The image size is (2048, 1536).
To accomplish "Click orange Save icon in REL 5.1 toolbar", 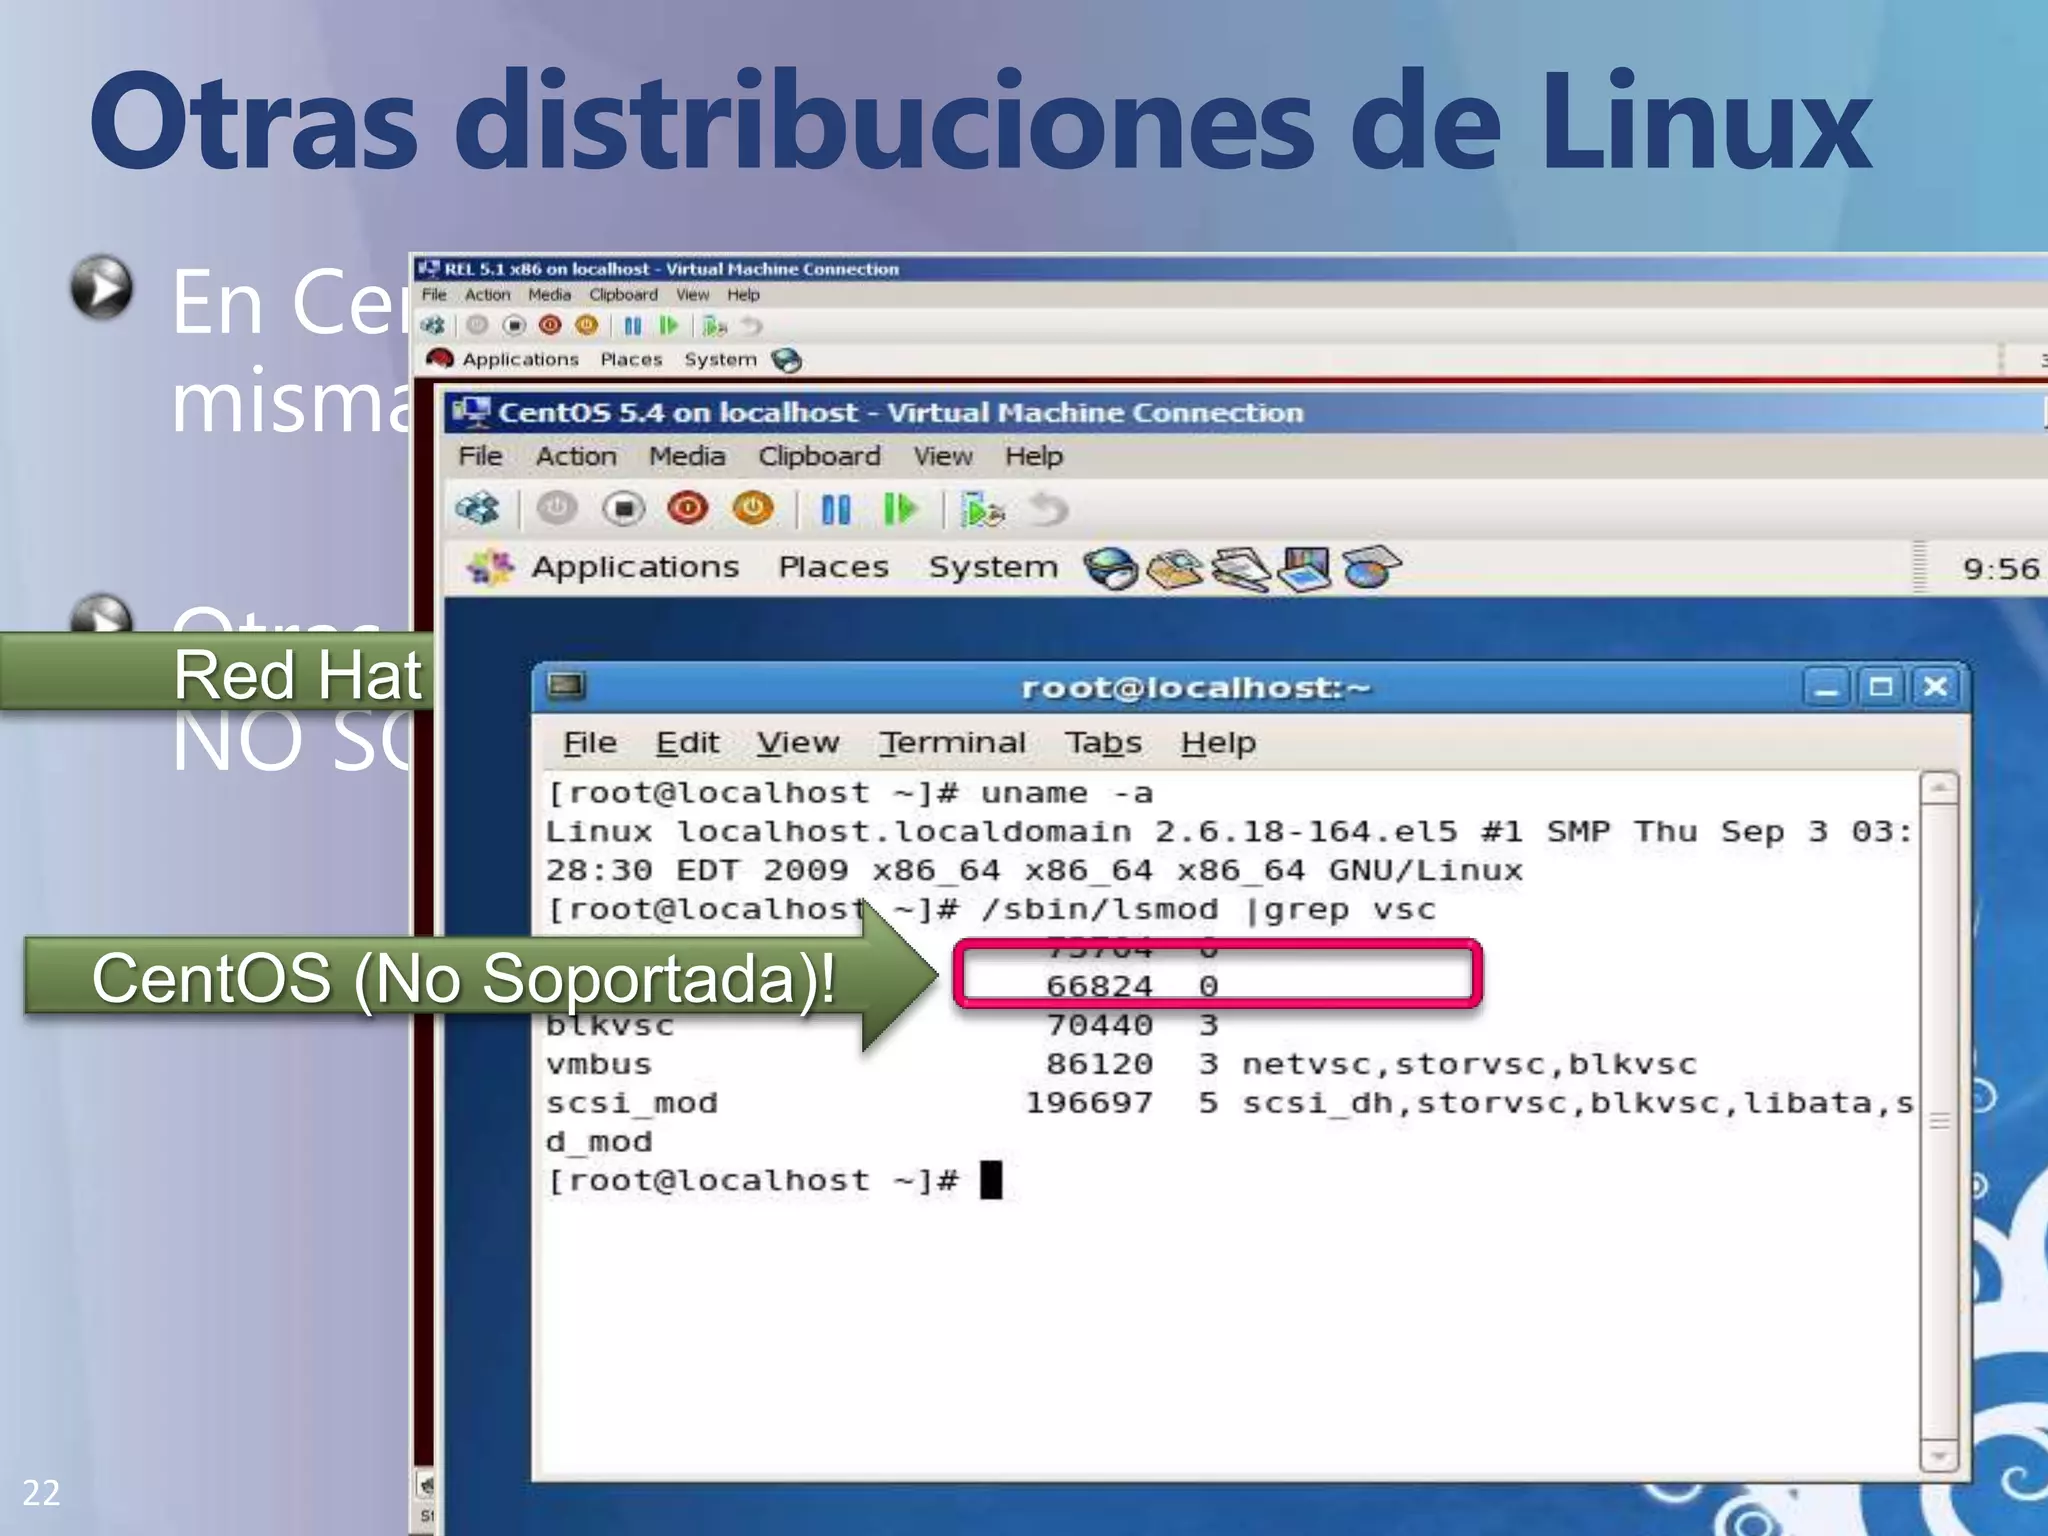I will coord(586,326).
